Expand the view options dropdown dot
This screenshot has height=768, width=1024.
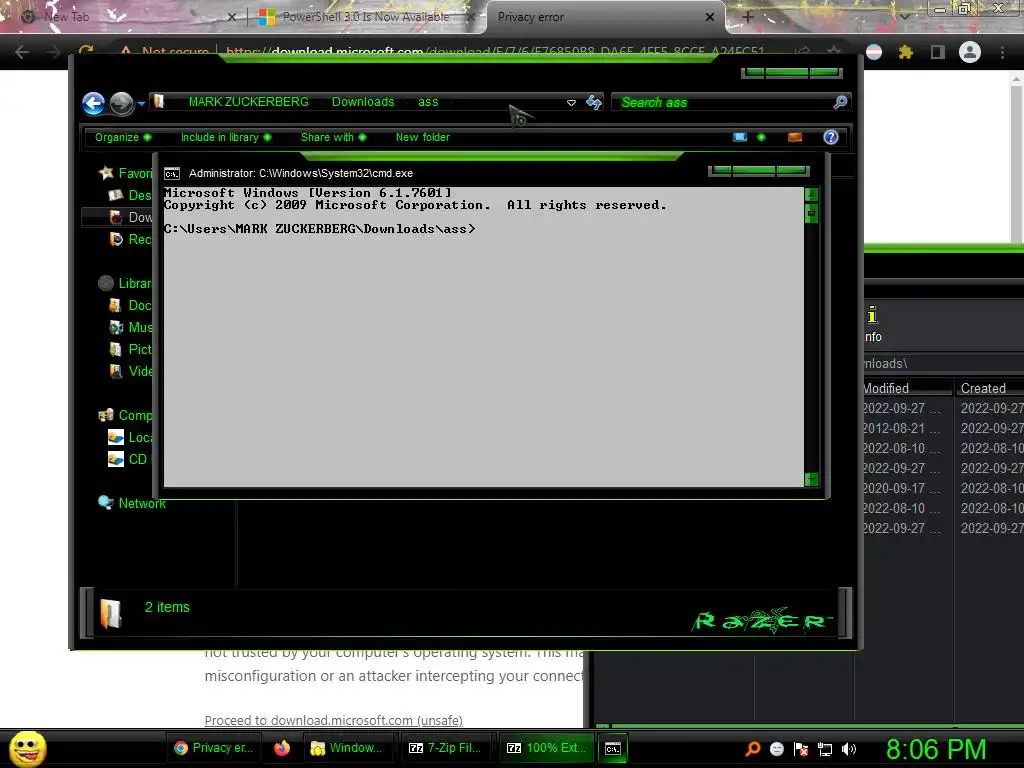tap(761, 137)
